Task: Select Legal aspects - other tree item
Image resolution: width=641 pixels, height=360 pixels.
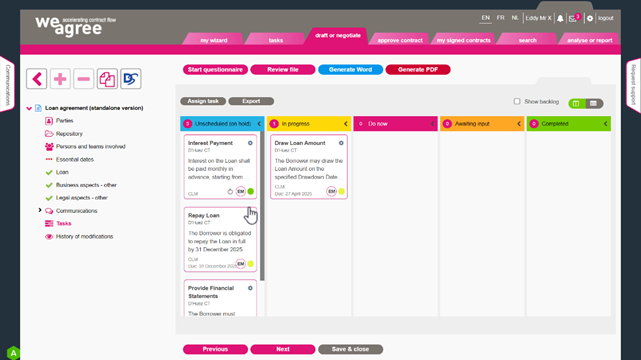Action: point(82,198)
